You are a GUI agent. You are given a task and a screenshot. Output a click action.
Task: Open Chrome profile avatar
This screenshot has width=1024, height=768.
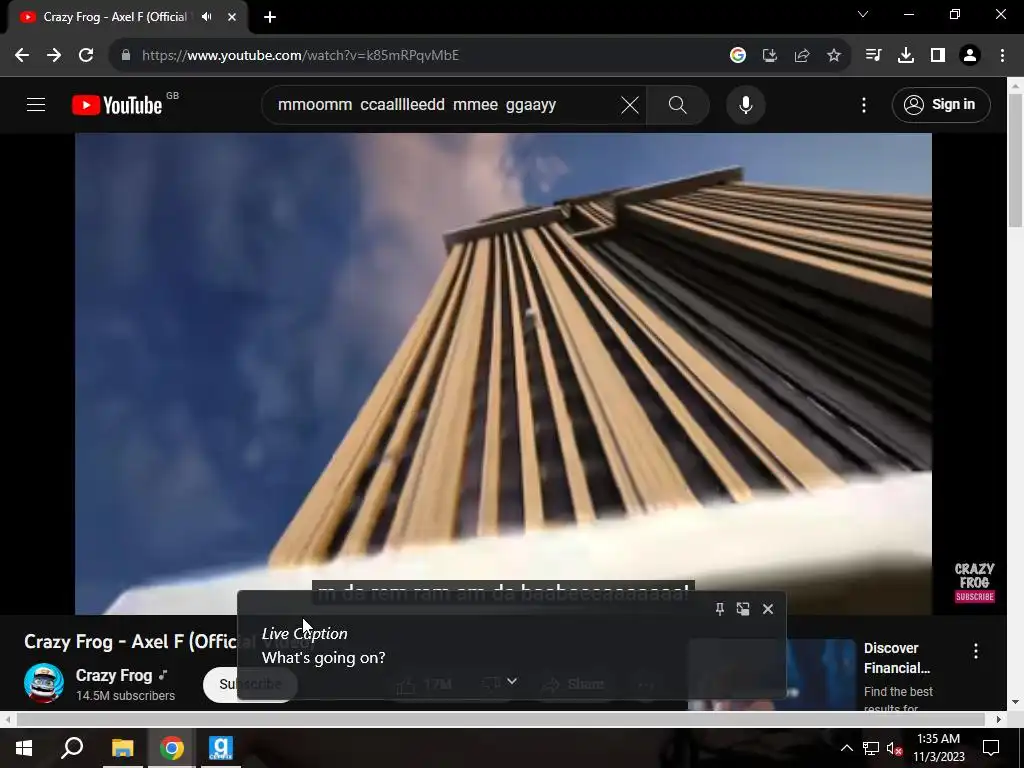tap(970, 56)
